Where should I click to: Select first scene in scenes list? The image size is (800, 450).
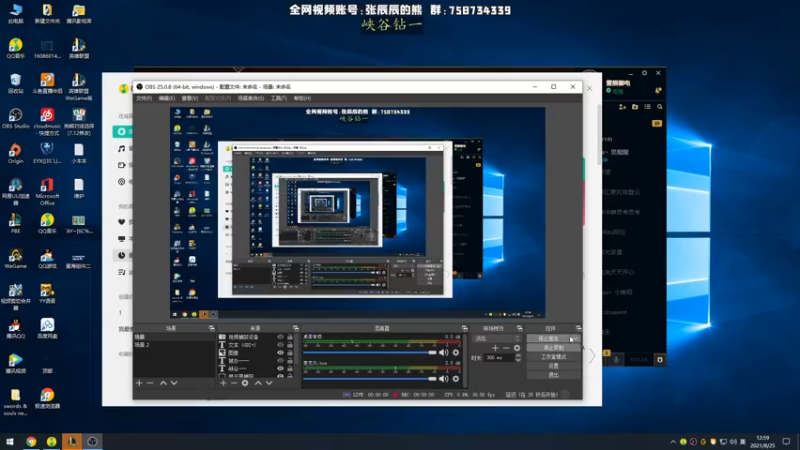tap(174, 337)
